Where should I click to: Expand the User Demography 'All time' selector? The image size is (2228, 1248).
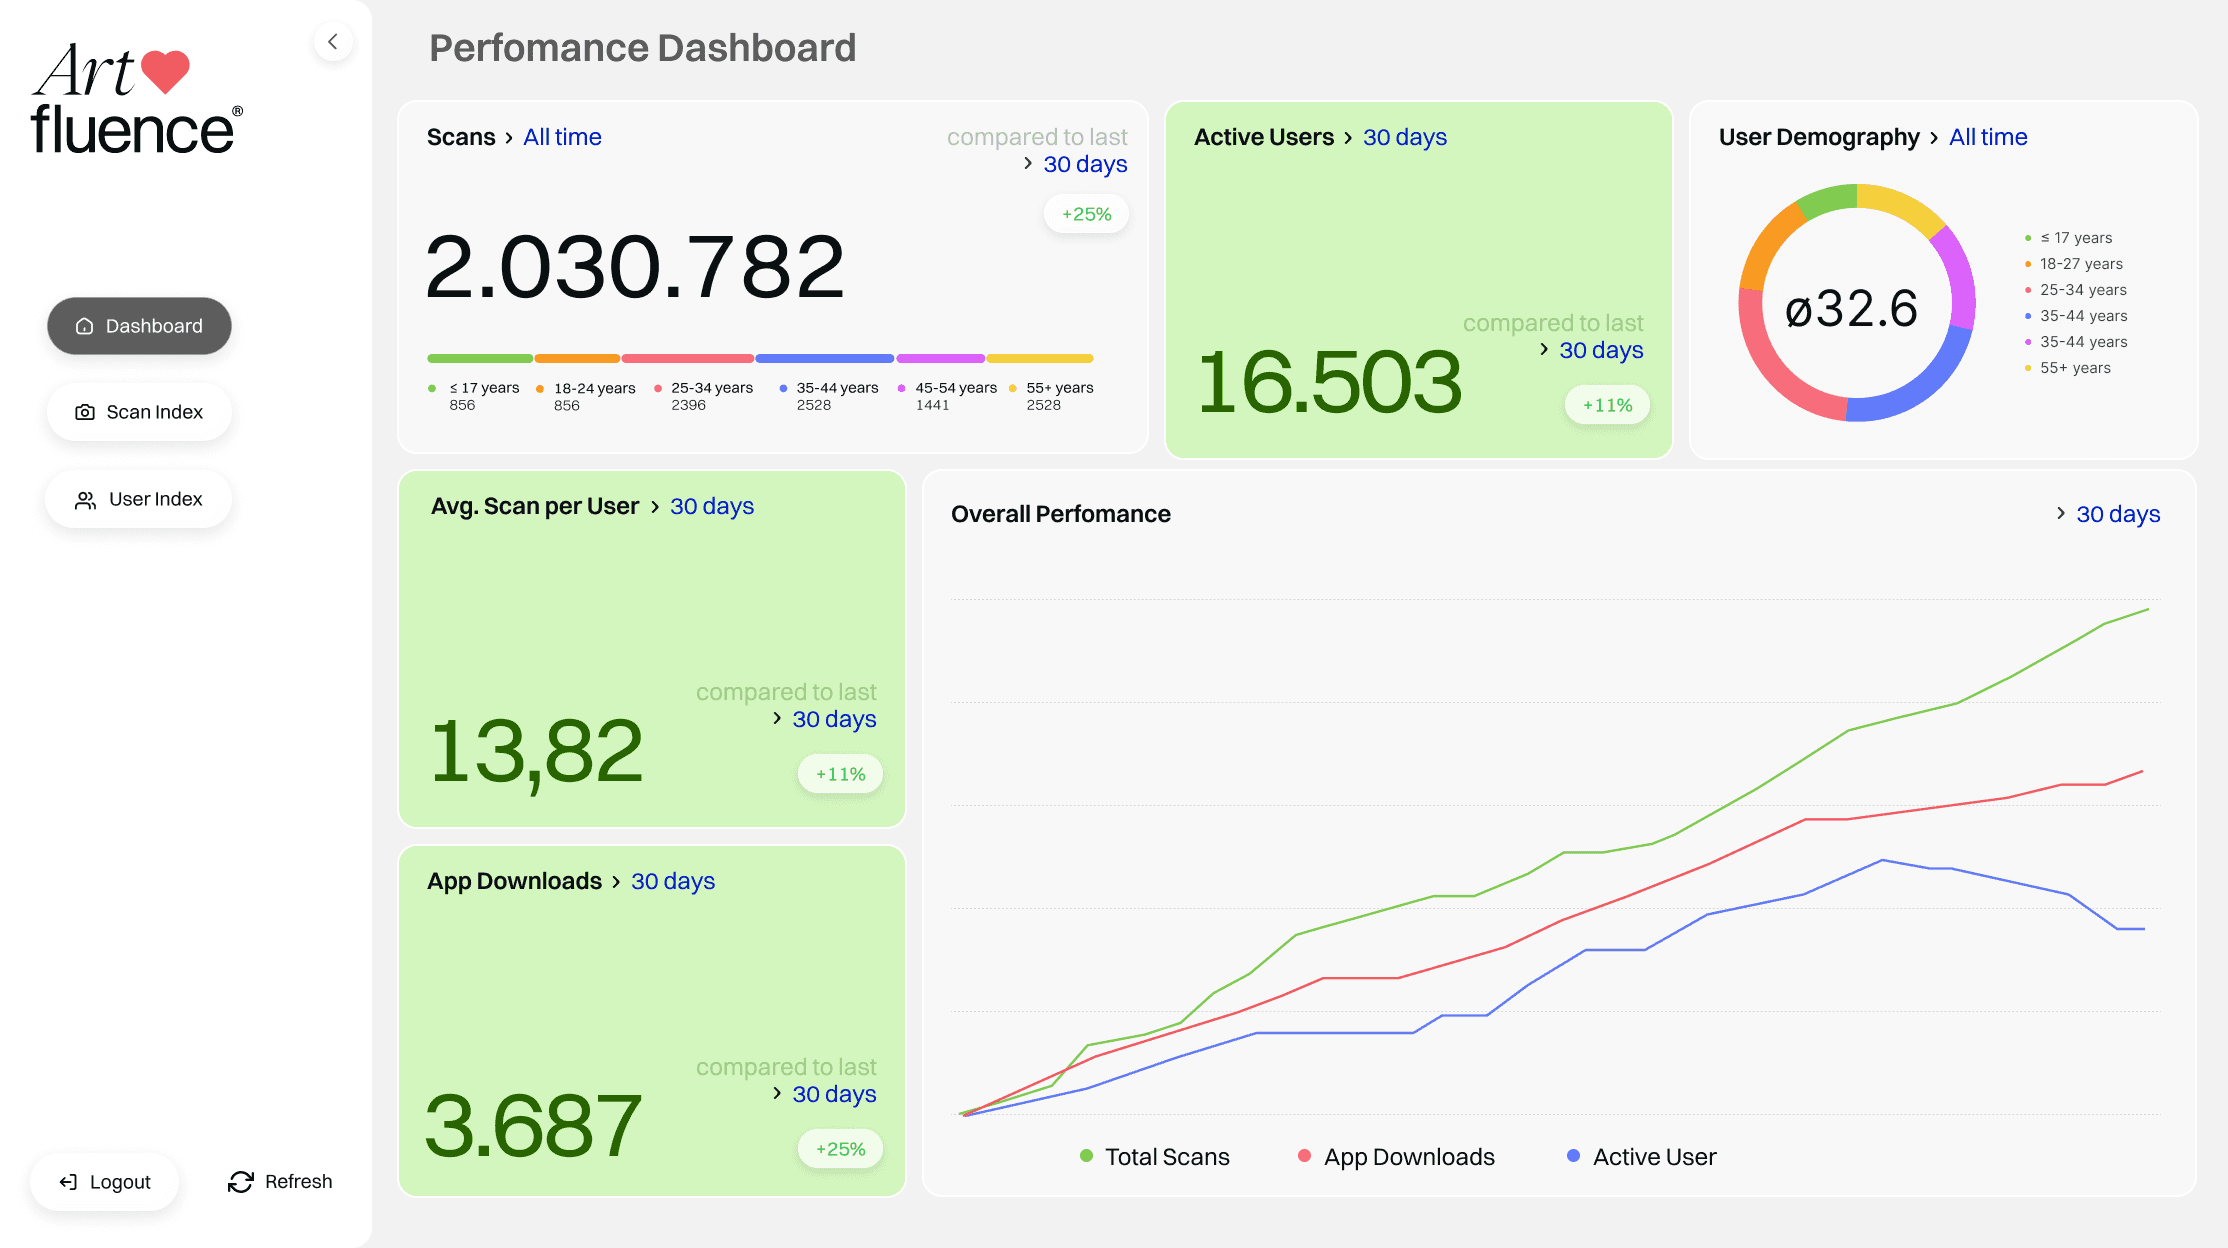coord(1987,137)
